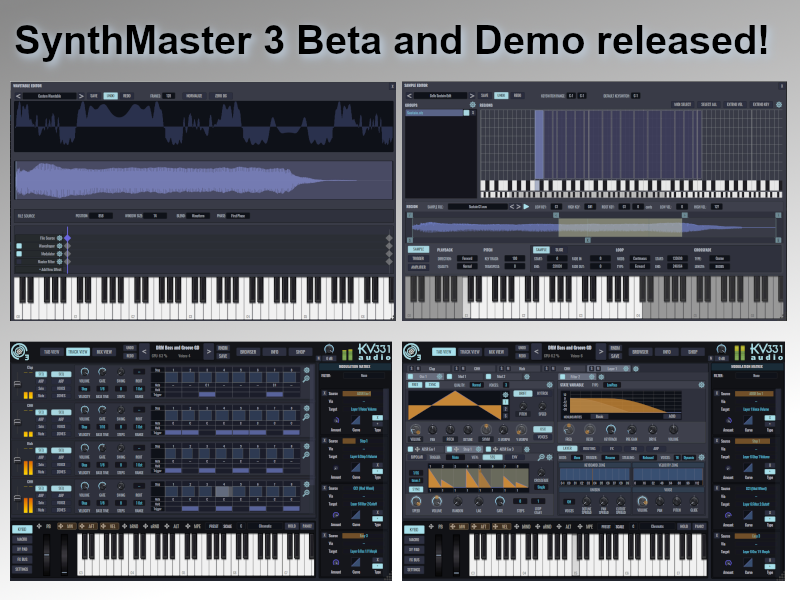800x600 pixels.
Task: Toggle the Mod 1 enable checkbox
Action: click(449, 377)
